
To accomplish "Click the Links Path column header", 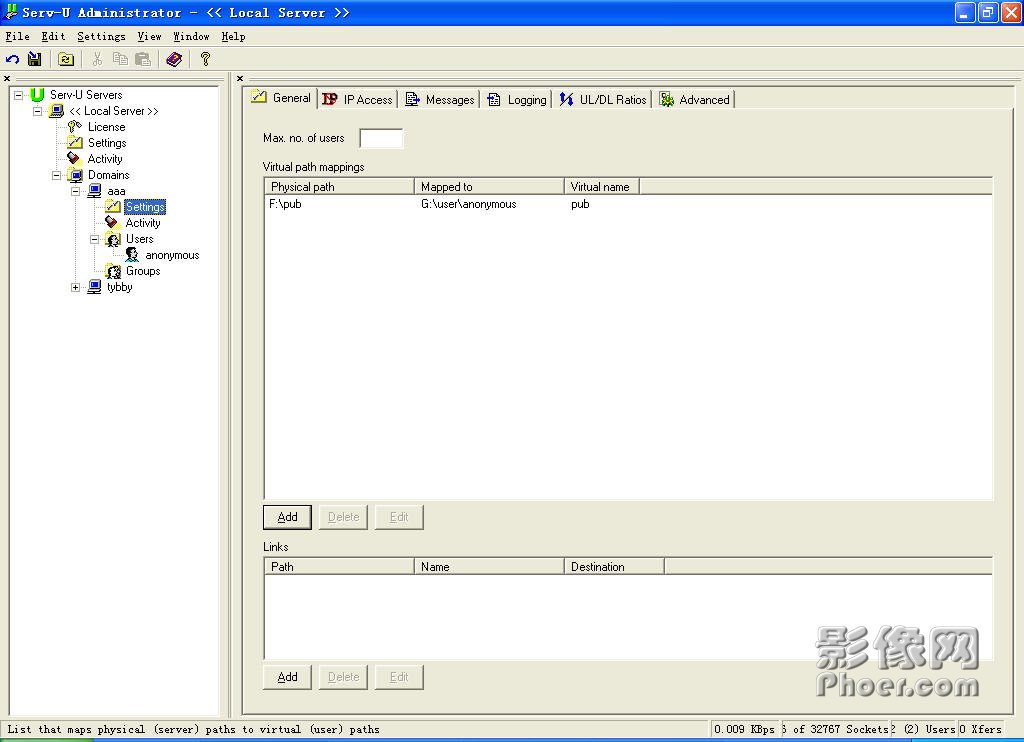I will 340,566.
